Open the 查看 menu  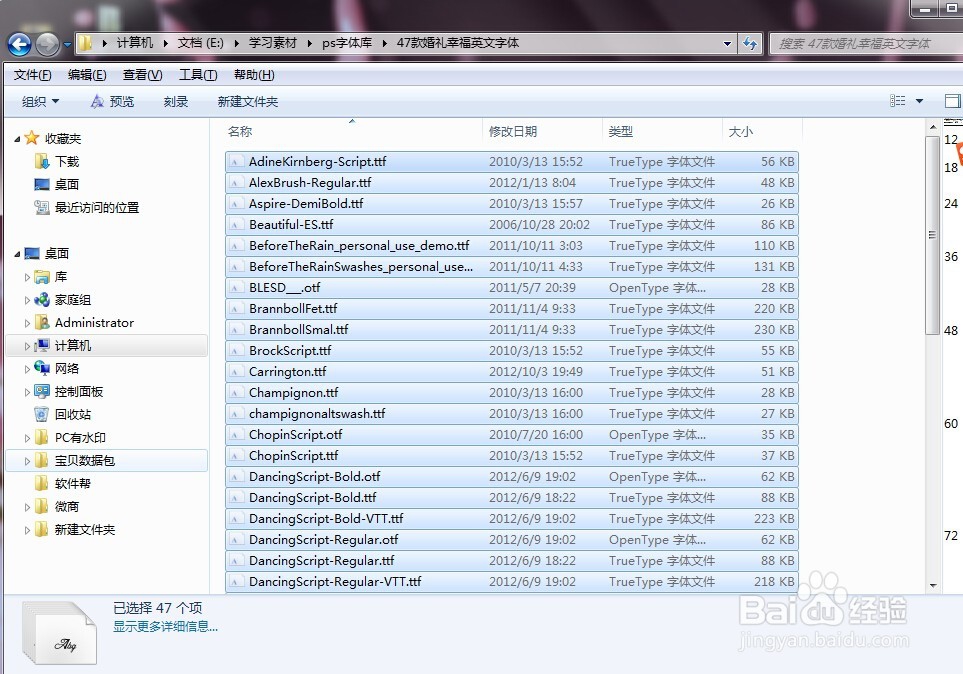(141, 74)
